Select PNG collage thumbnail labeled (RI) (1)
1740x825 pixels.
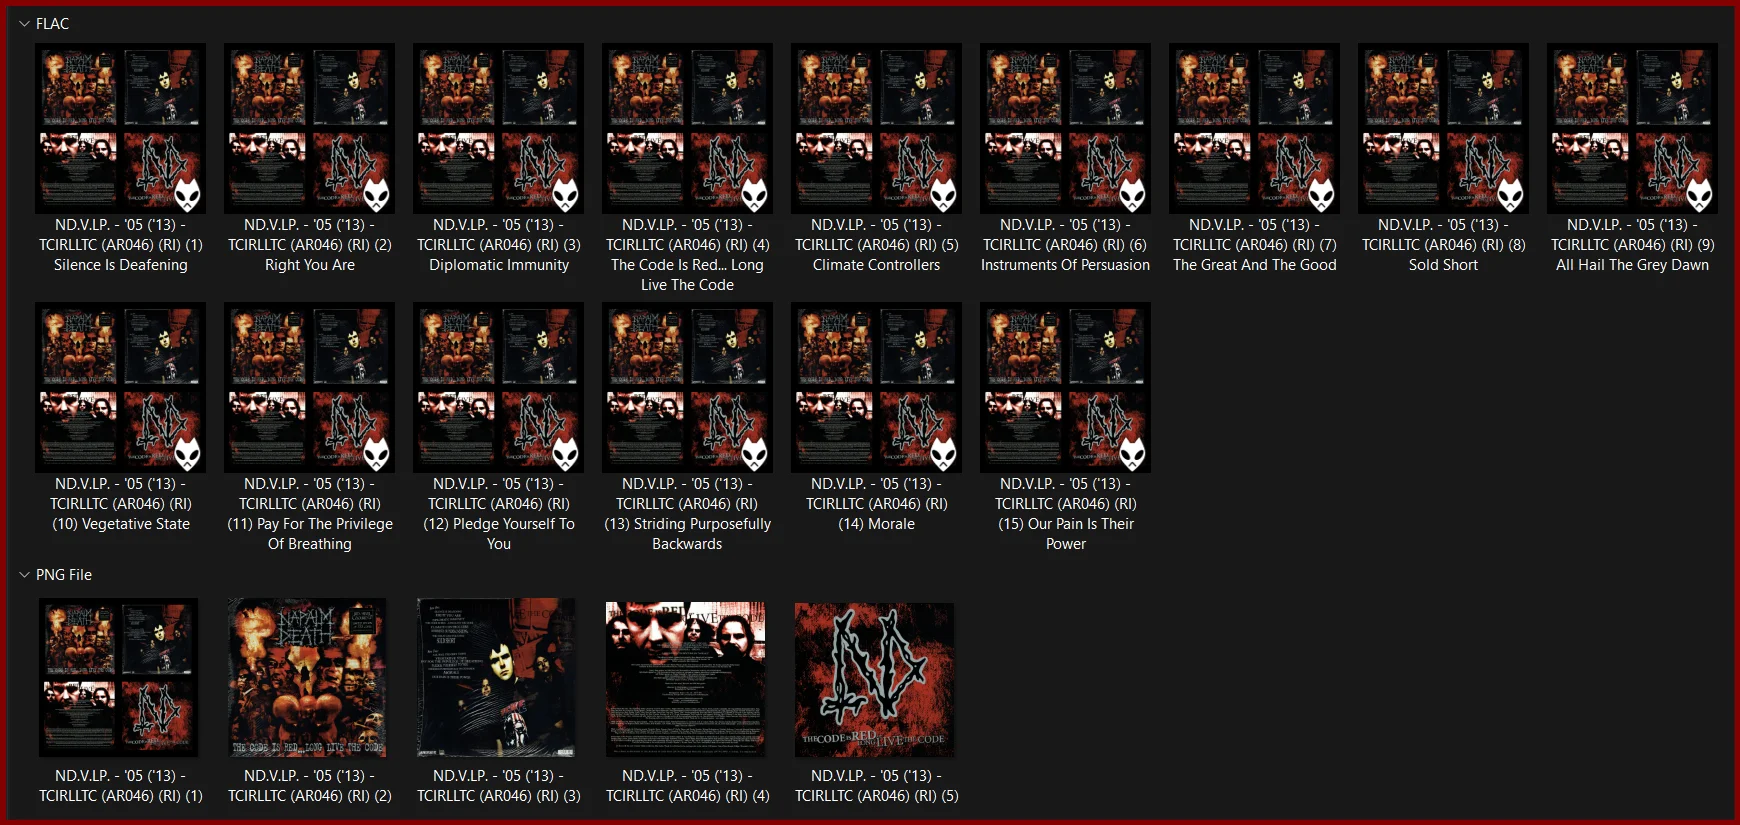pyautogui.click(x=119, y=677)
